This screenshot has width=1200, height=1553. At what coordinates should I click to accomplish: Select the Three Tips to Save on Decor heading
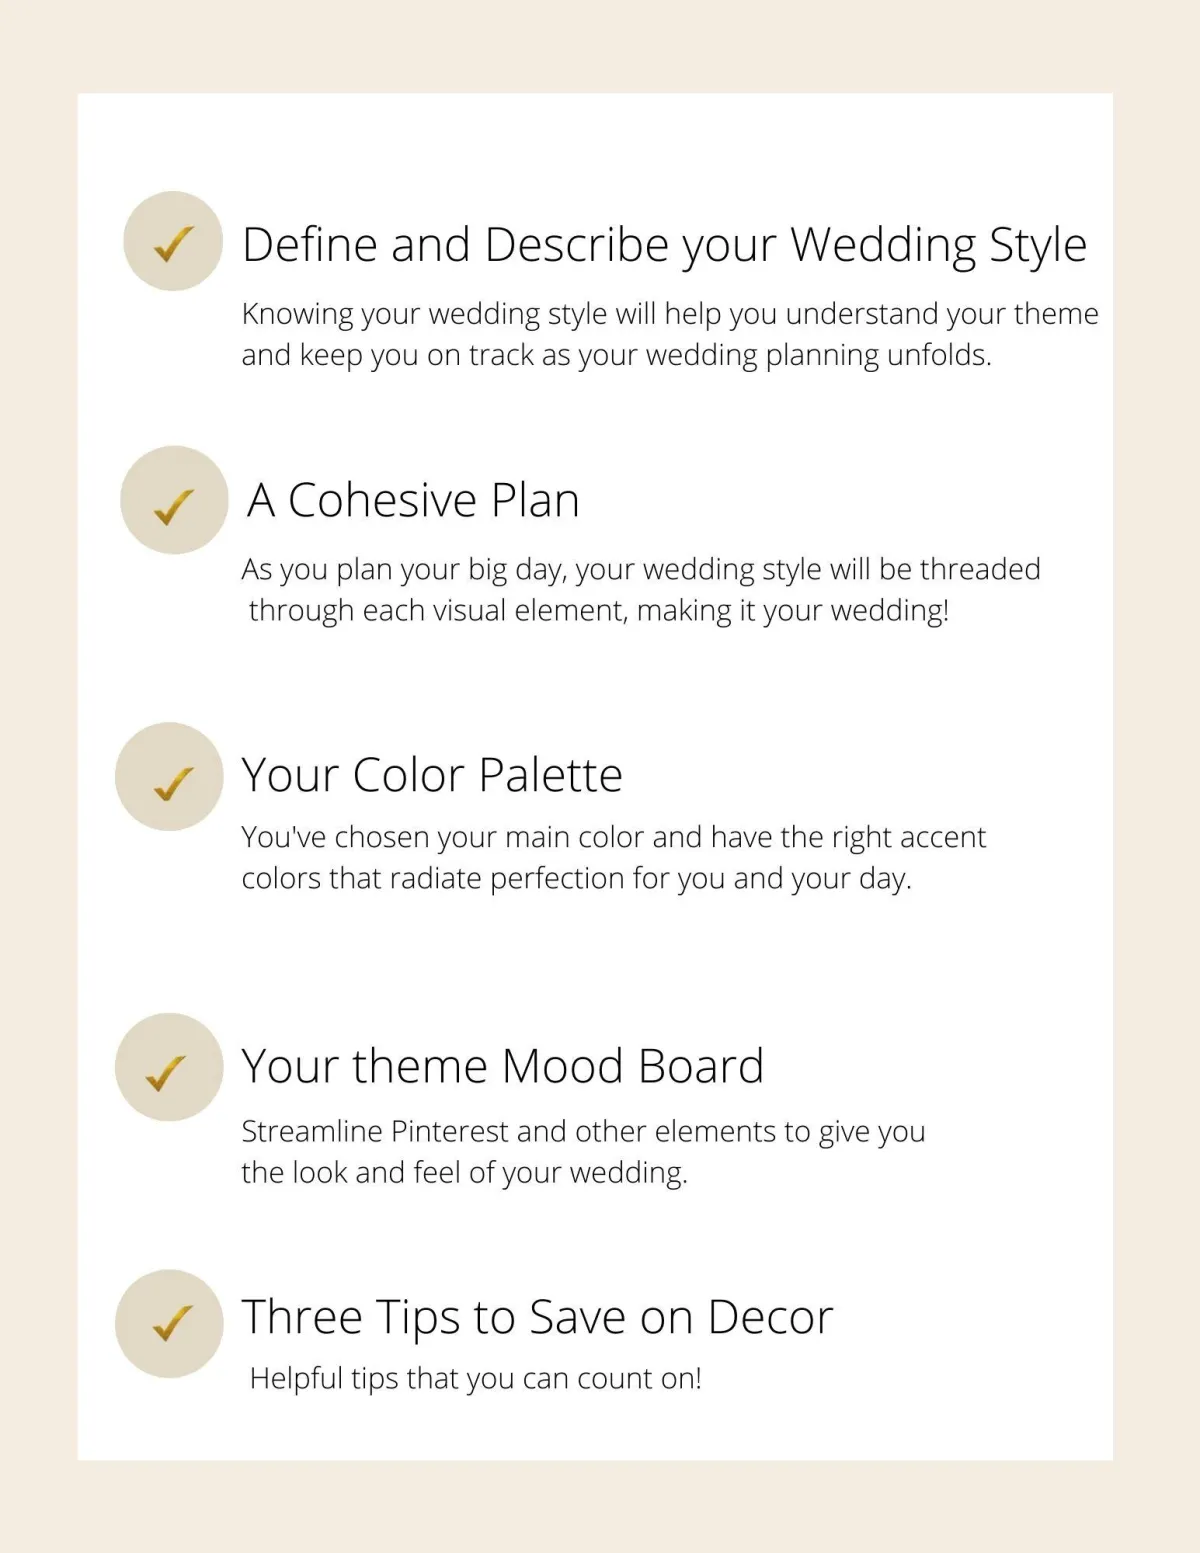coord(538,1317)
